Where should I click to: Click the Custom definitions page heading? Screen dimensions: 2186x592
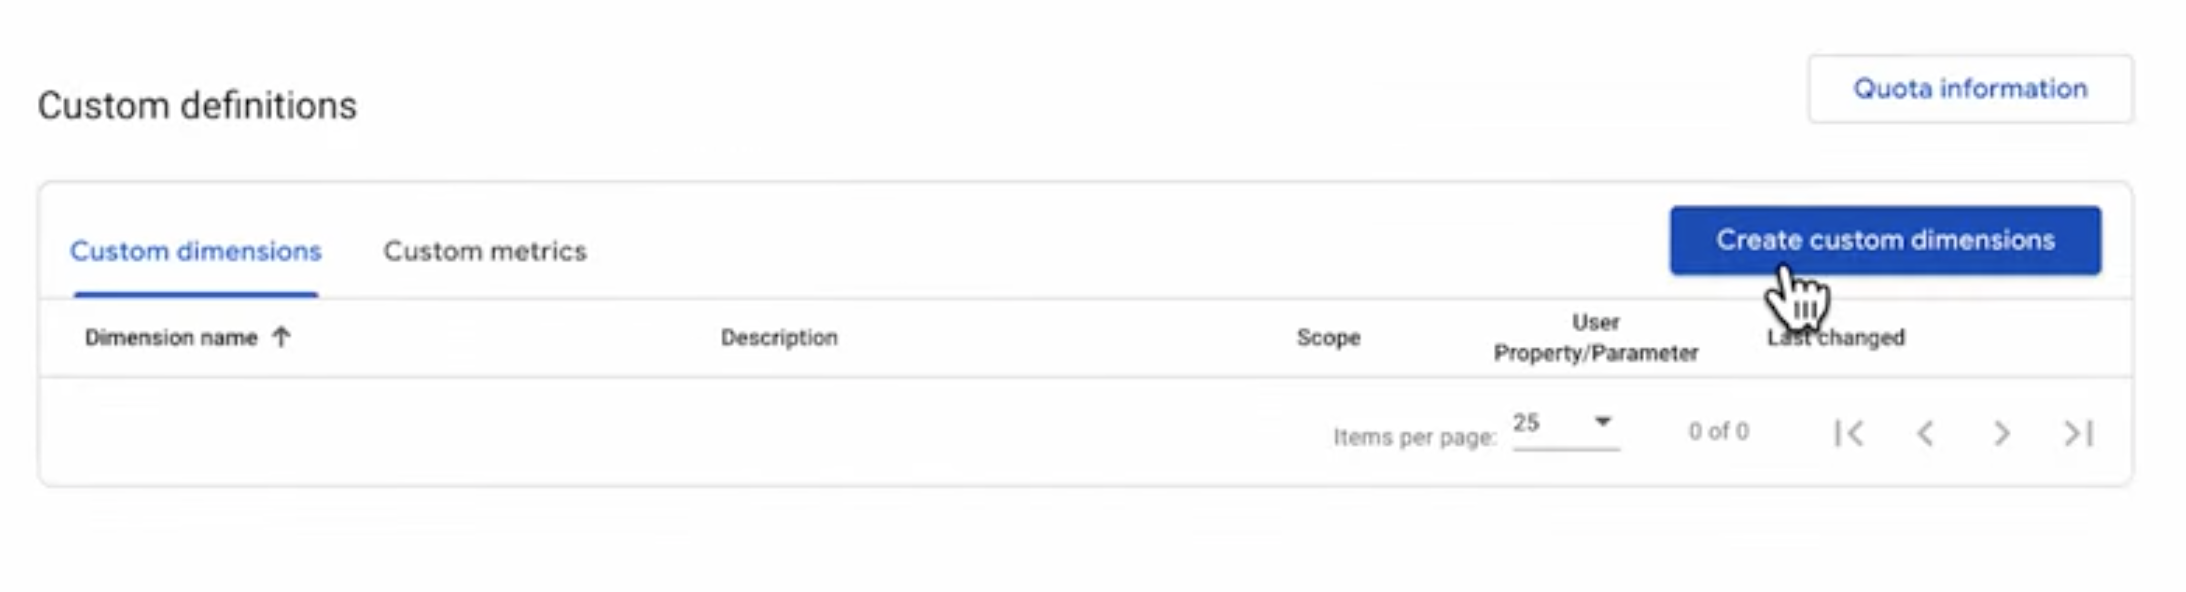click(197, 106)
